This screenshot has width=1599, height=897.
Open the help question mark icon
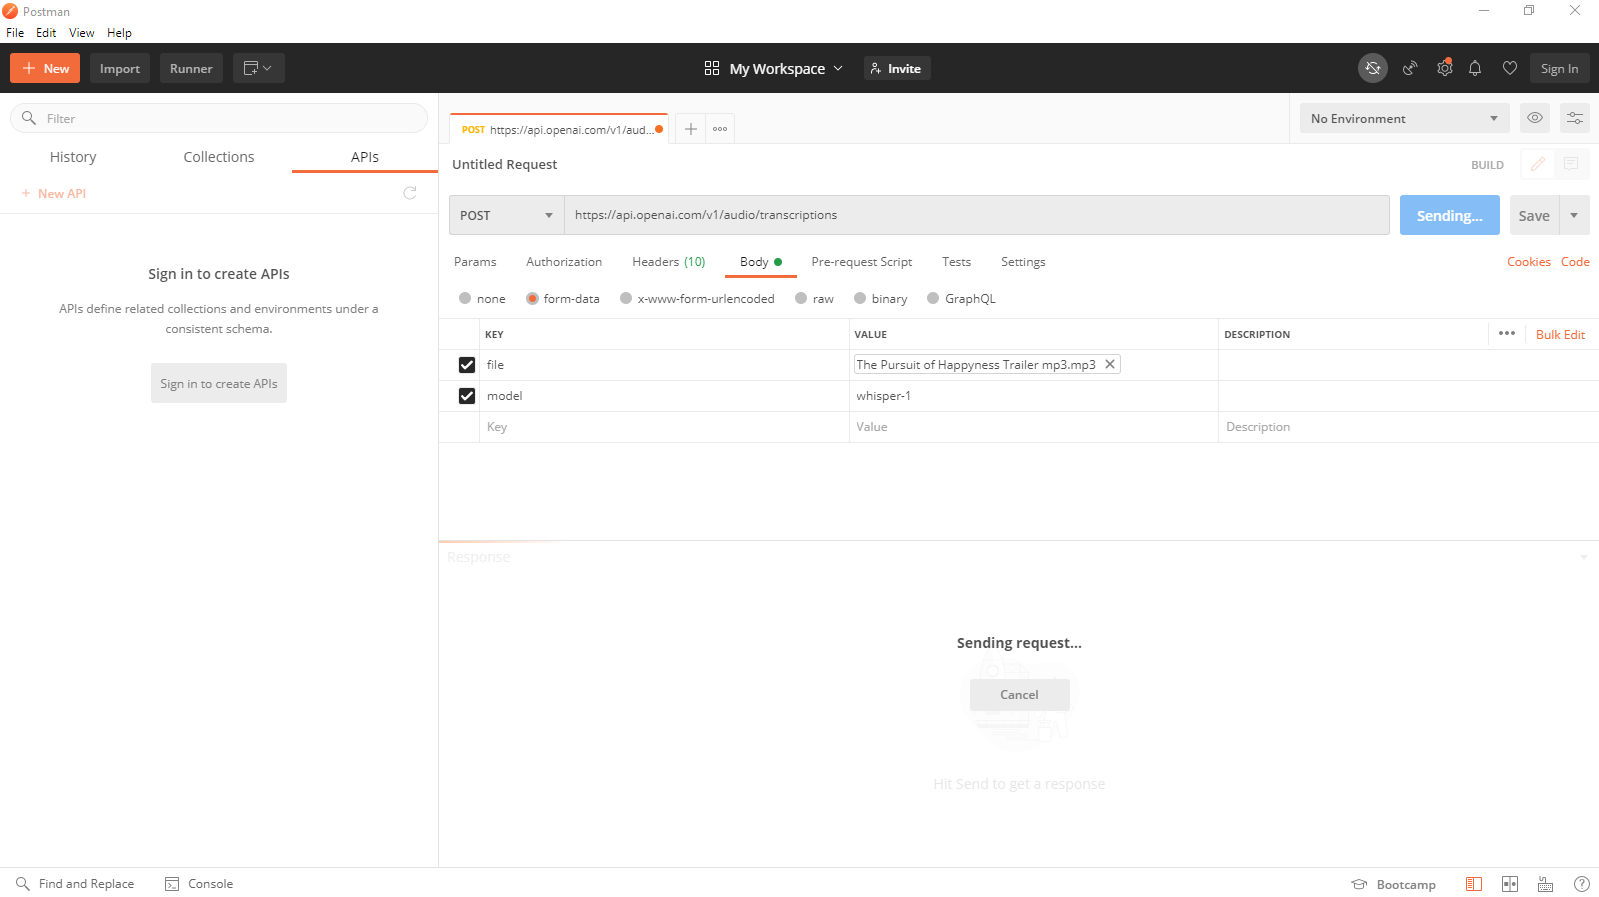[1582, 884]
